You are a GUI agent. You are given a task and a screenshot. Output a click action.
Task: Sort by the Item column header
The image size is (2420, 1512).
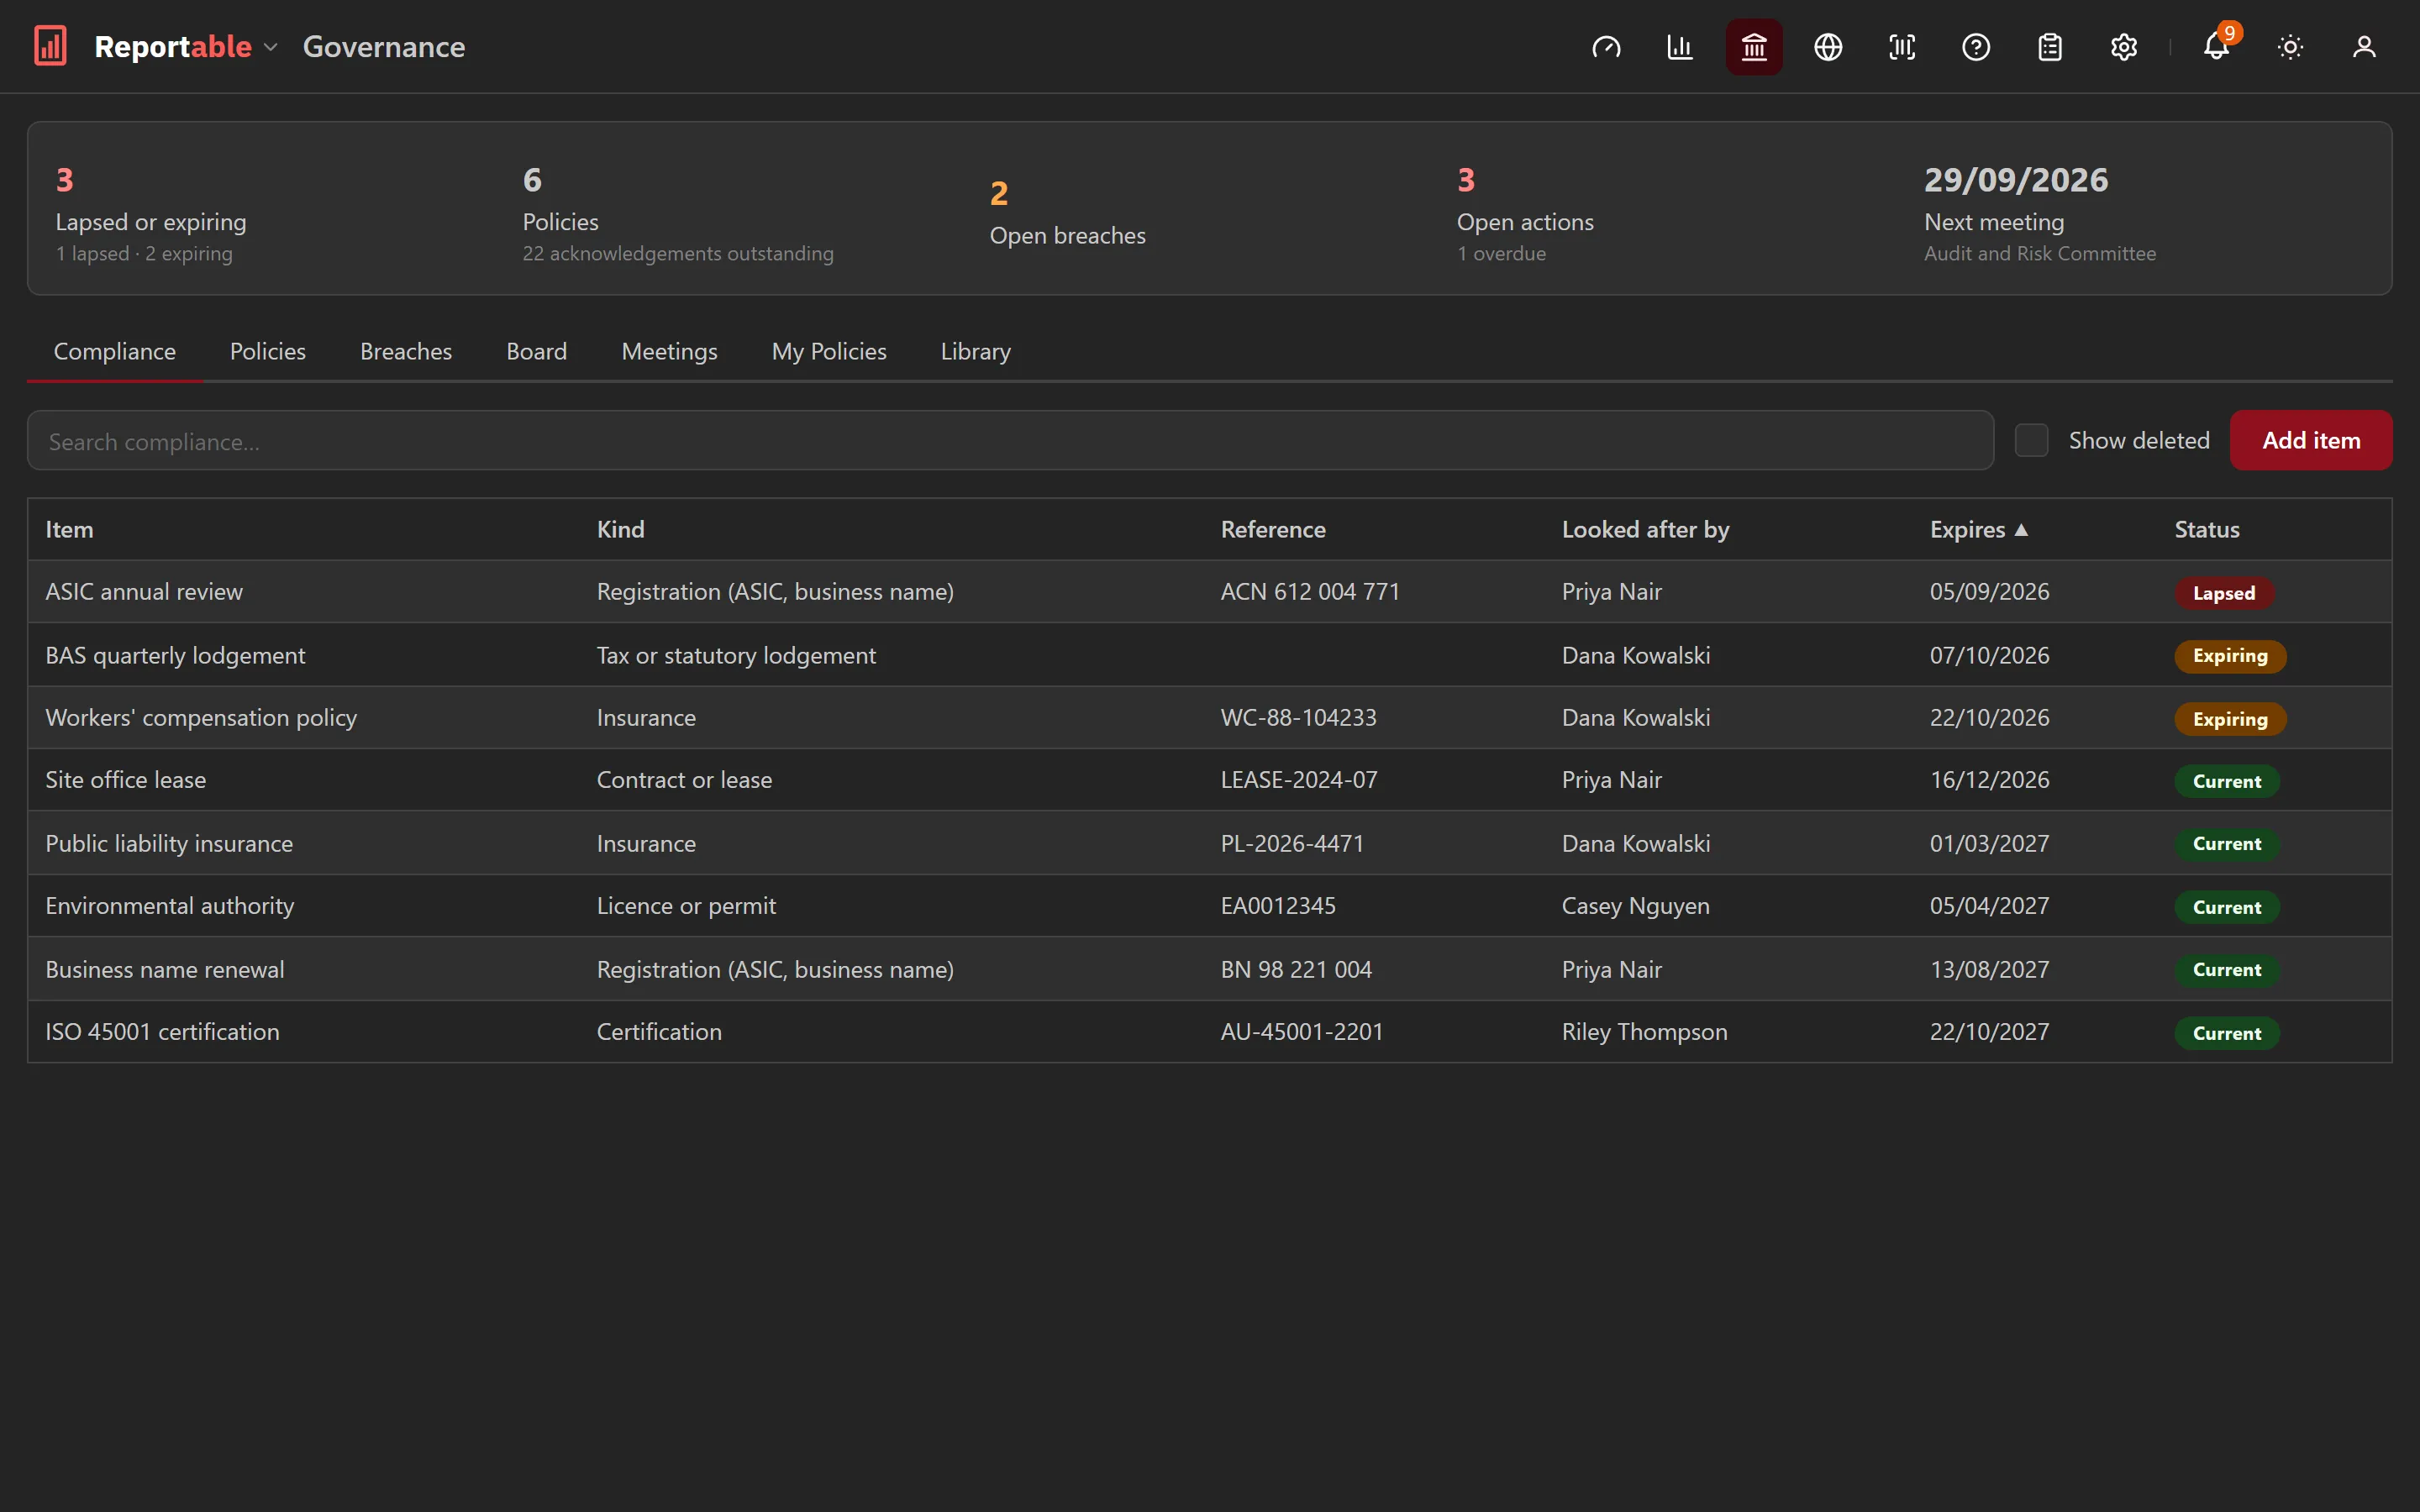coord(69,529)
